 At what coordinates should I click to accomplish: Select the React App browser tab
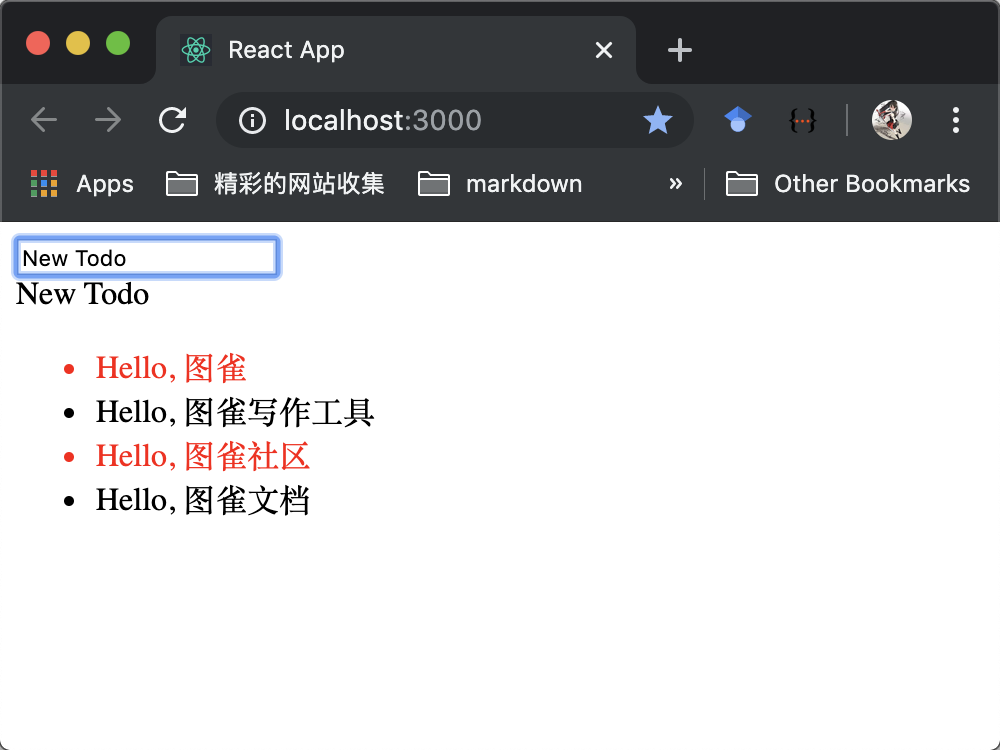[300, 49]
